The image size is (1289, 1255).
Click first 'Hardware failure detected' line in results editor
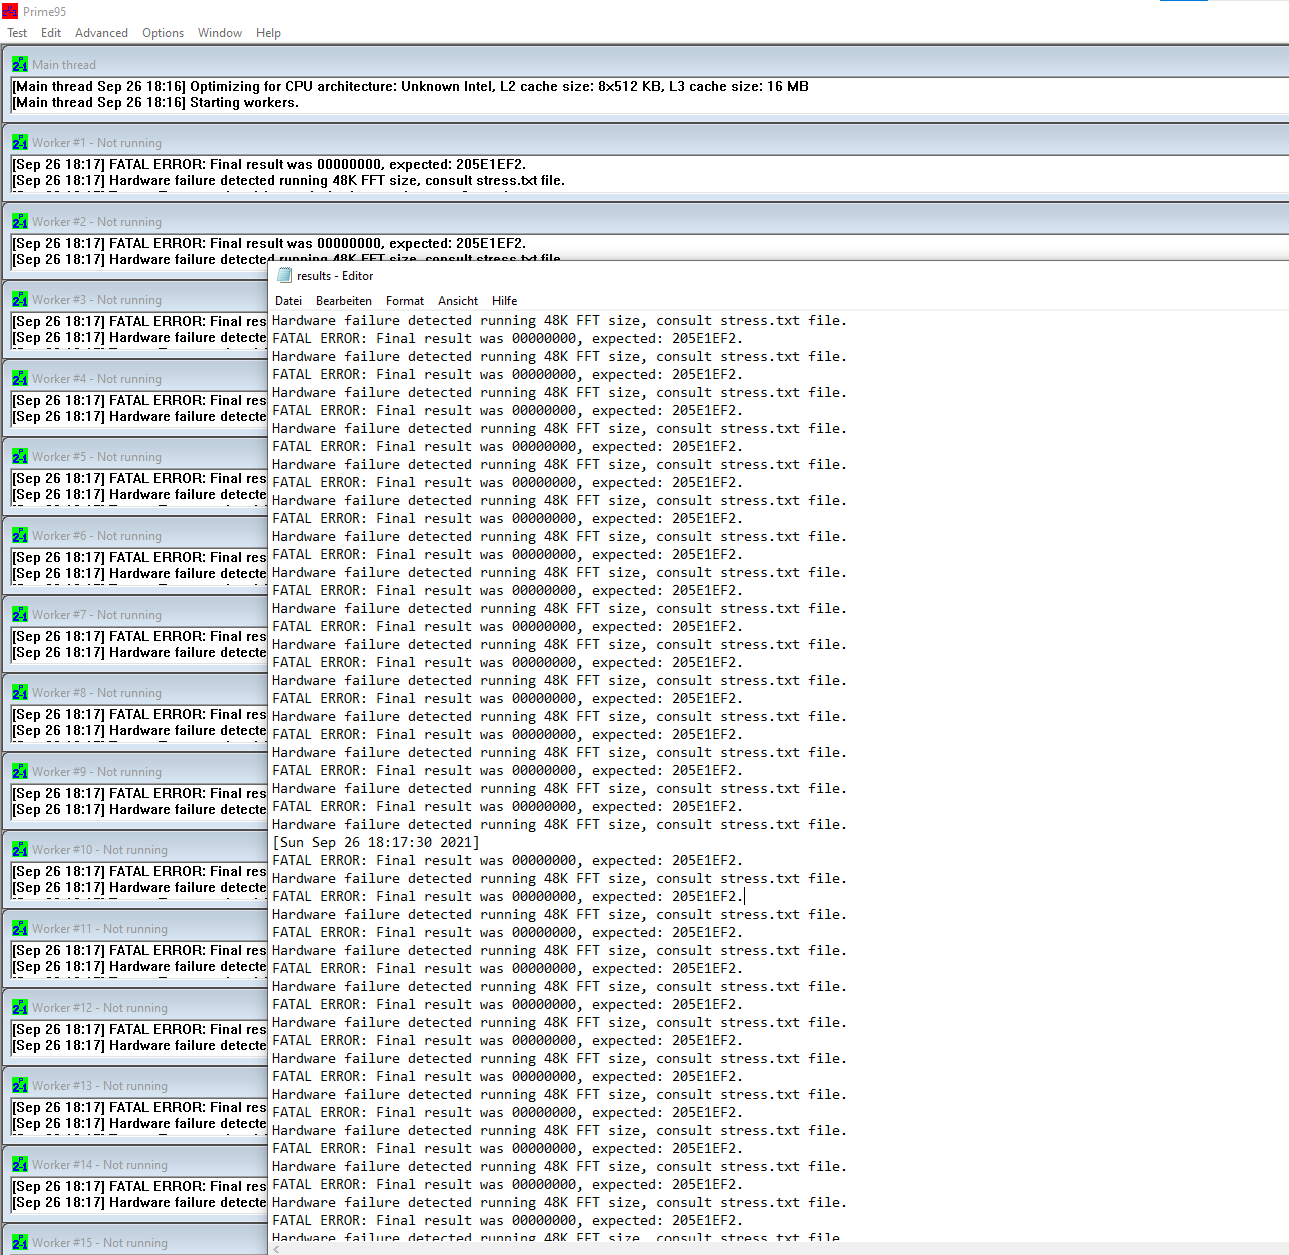[559, 321]
